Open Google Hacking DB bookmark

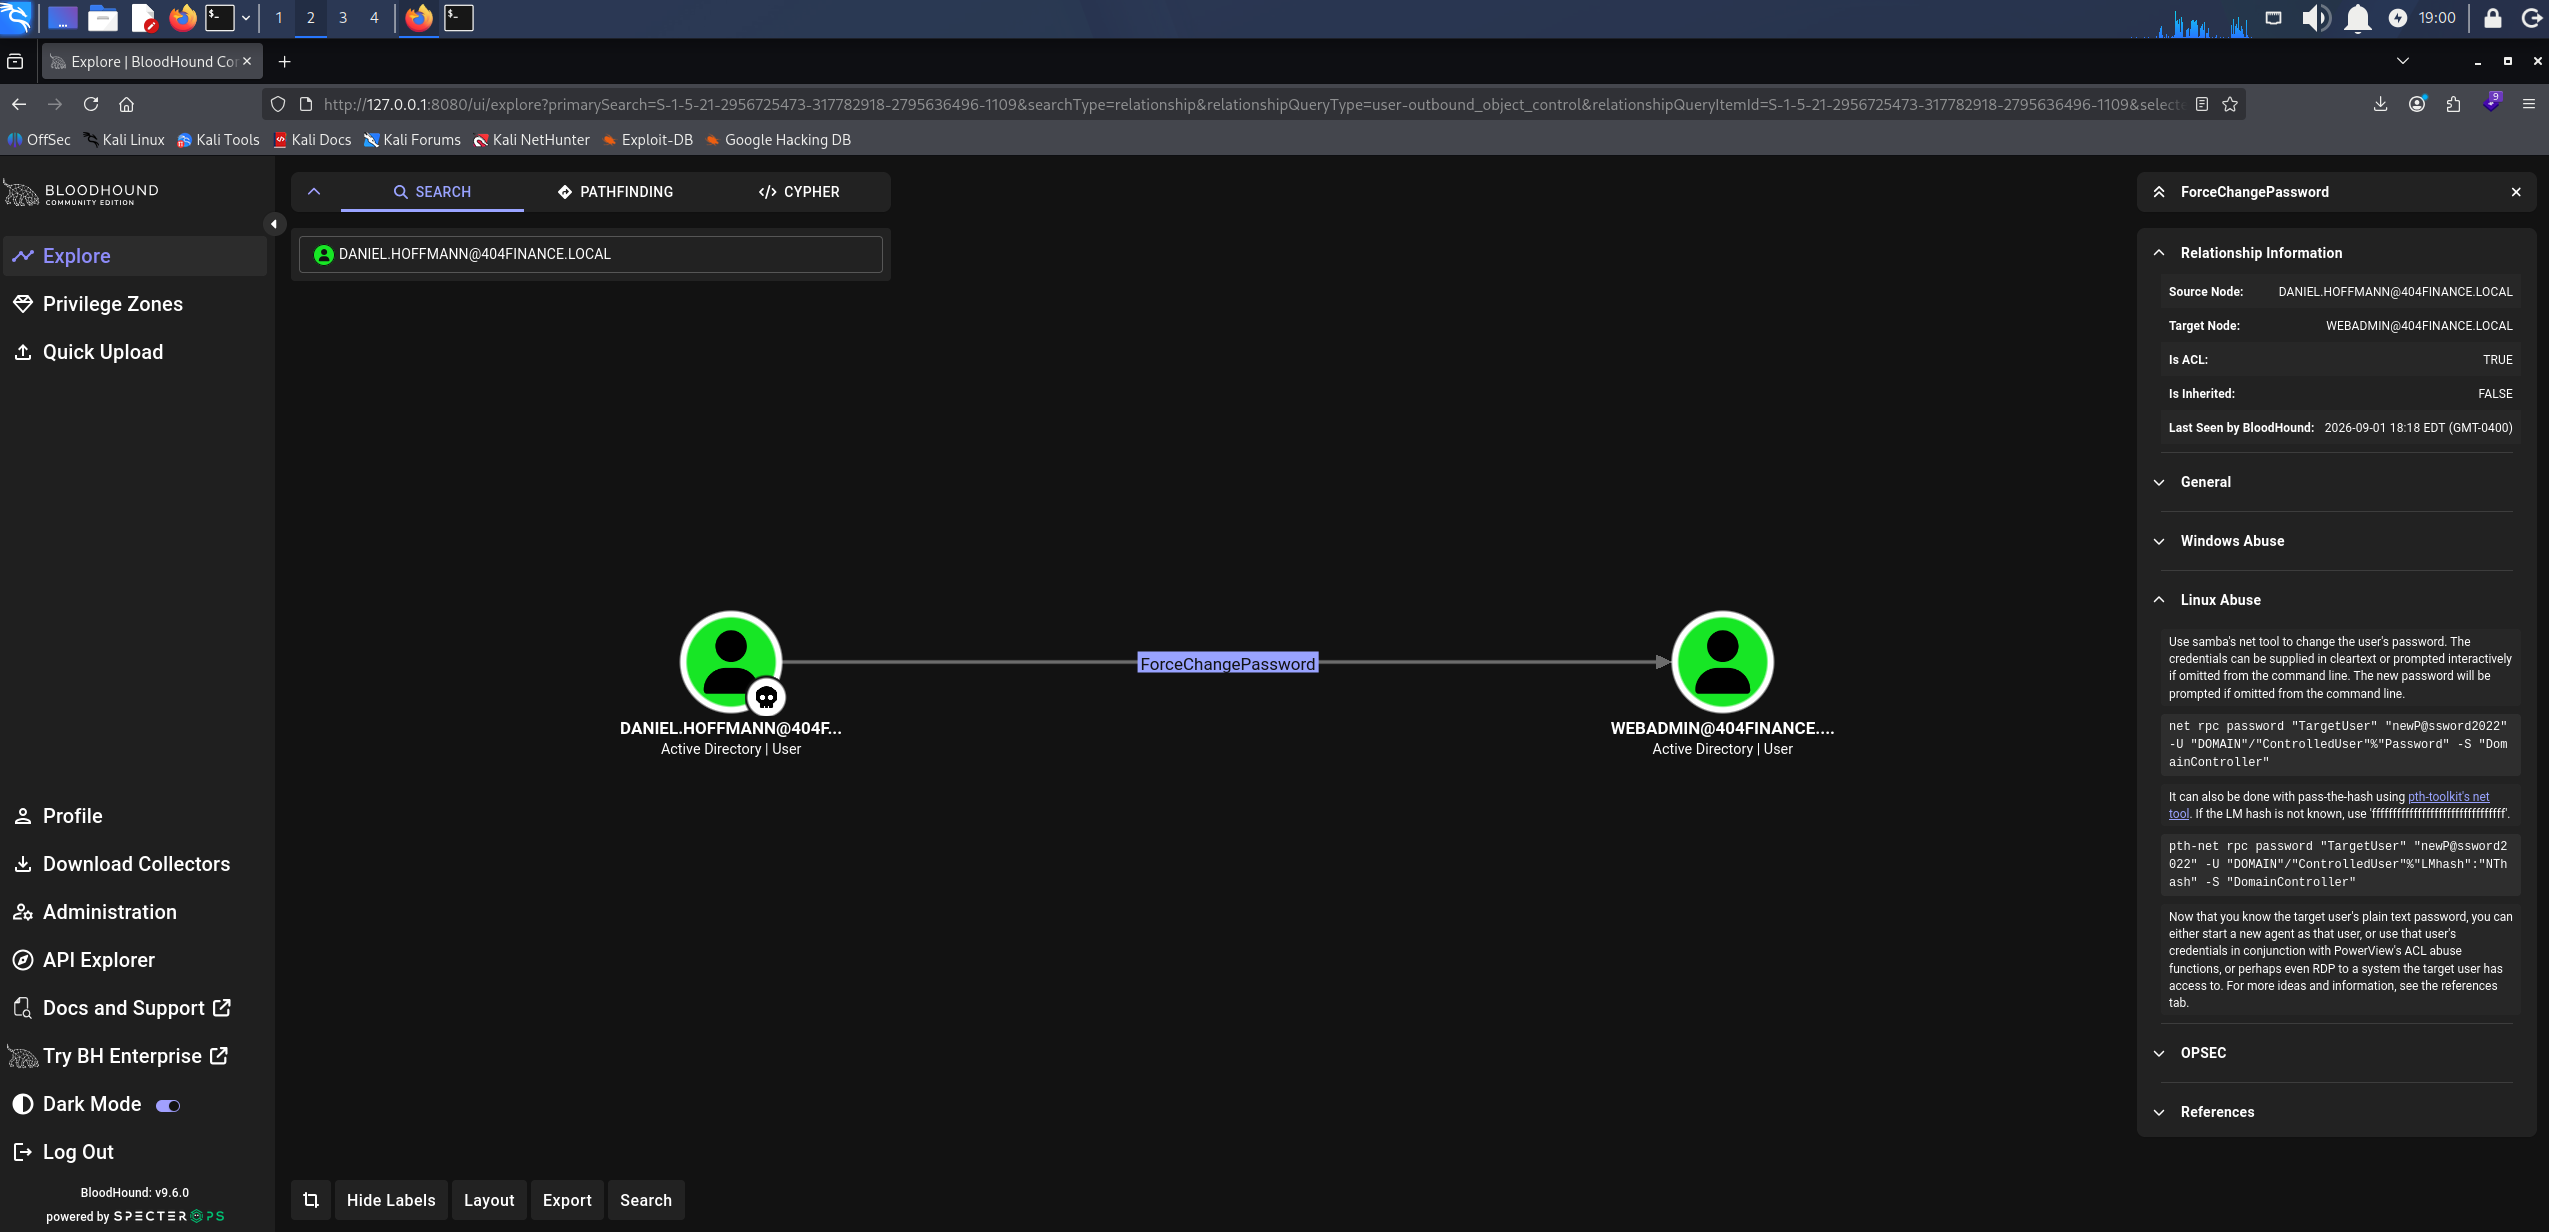(x=778, y=140)
